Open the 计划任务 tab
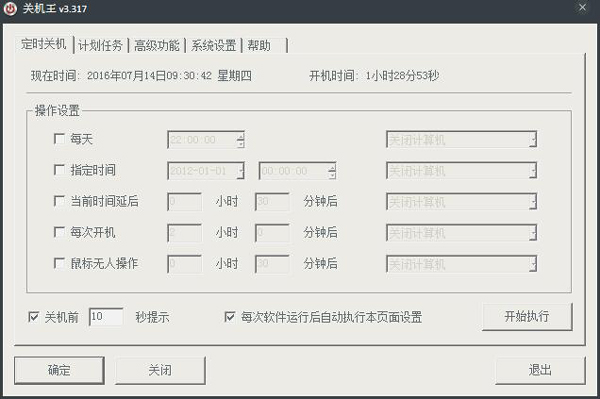 100,46
